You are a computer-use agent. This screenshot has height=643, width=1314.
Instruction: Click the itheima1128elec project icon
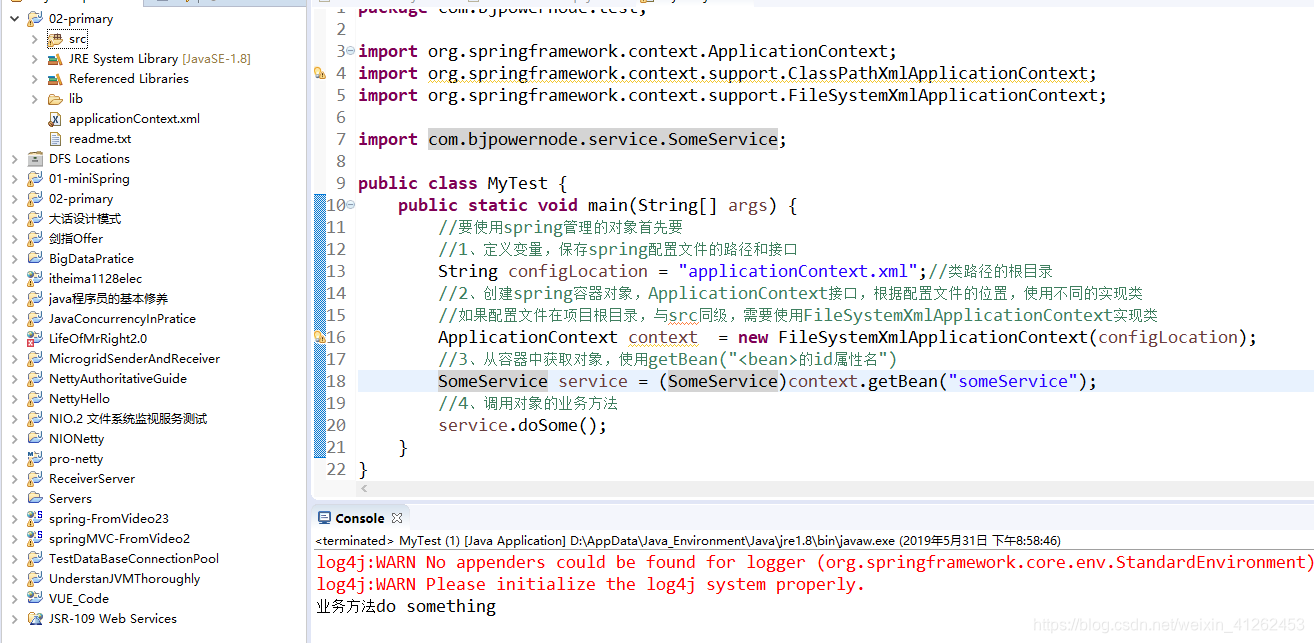35,279
